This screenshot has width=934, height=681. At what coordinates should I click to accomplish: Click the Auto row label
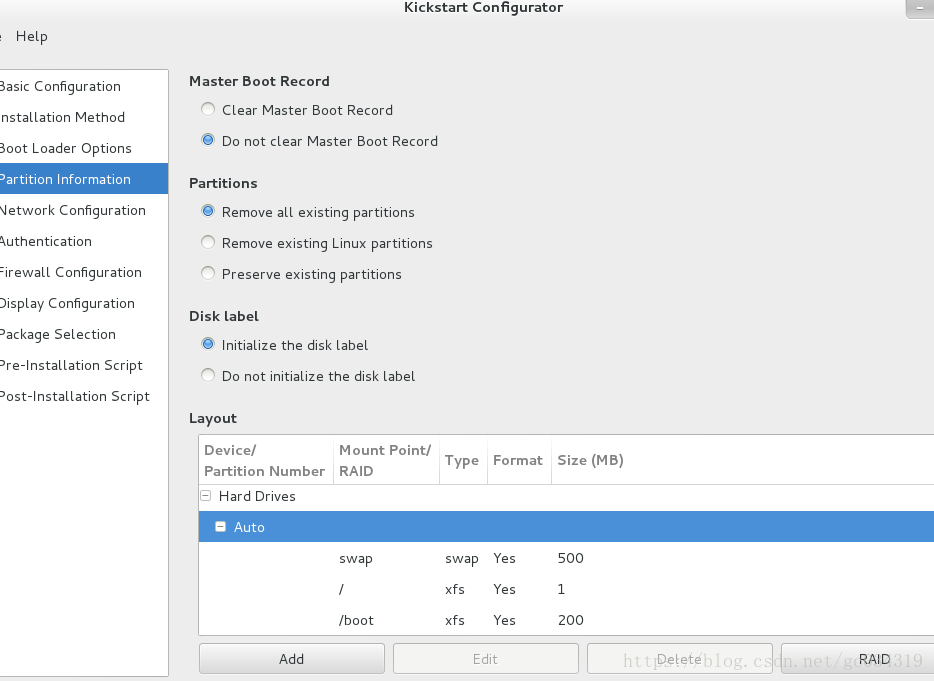coord(249,527)
